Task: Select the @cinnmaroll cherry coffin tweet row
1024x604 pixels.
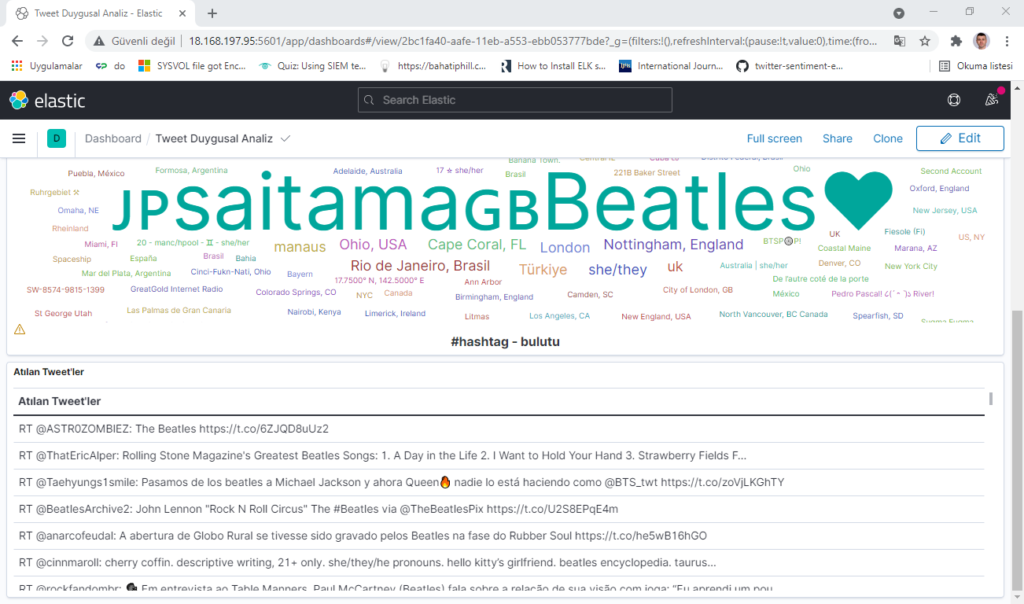Action: pyautogui.click(x=499, y=563)
